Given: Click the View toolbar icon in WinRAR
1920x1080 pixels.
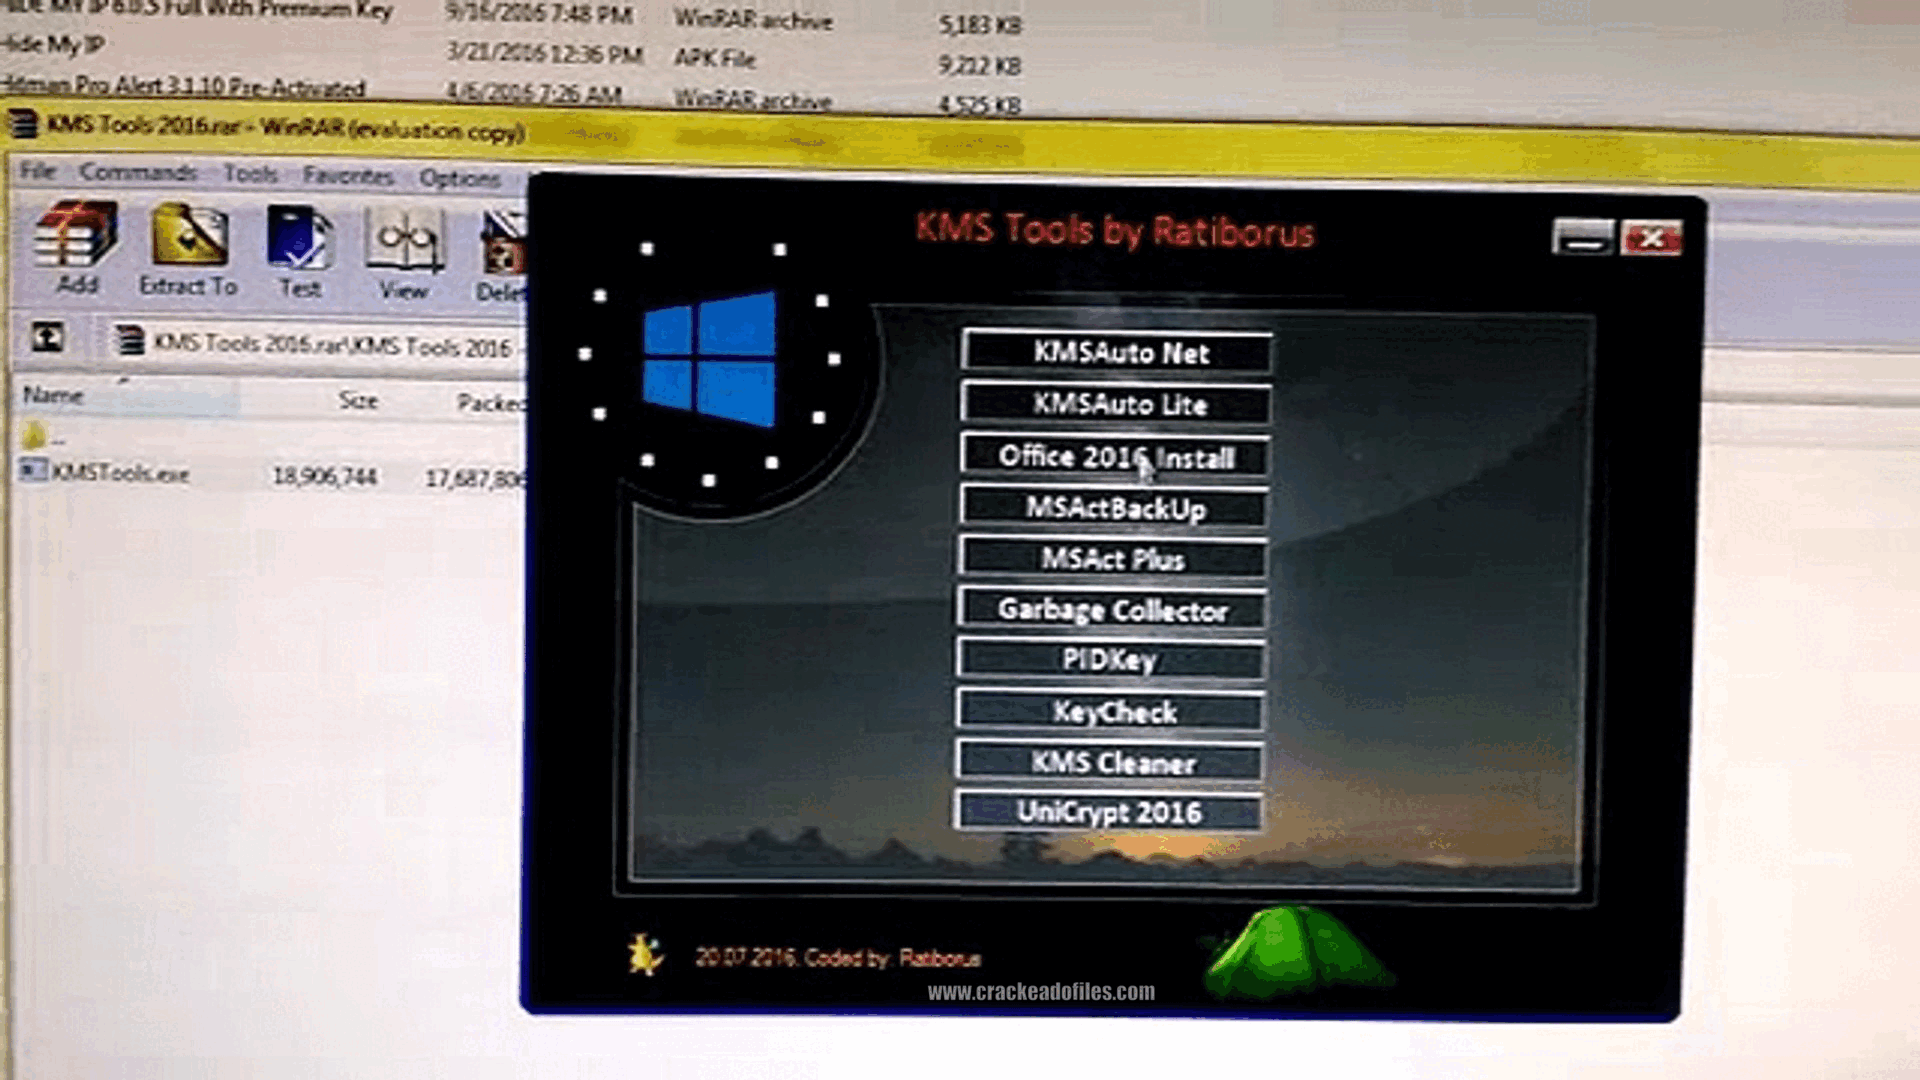Looking at the screenshot, I should point(403,254).
